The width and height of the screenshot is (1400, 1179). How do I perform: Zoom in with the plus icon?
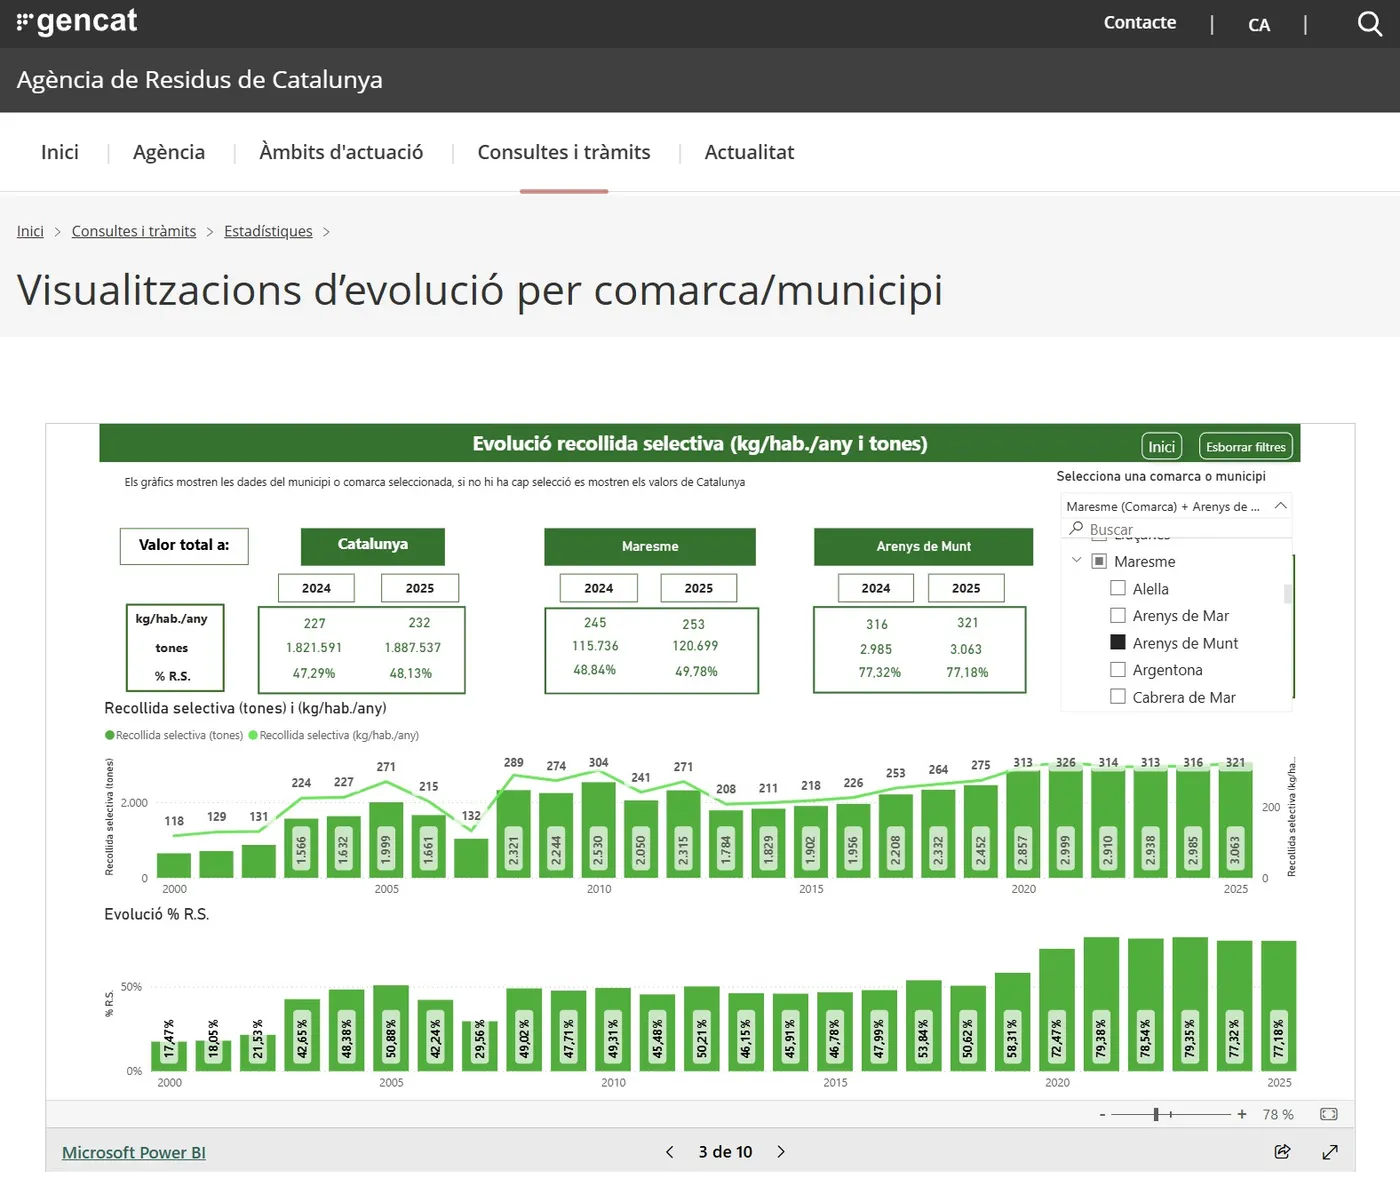[x=1242, y=1114]
